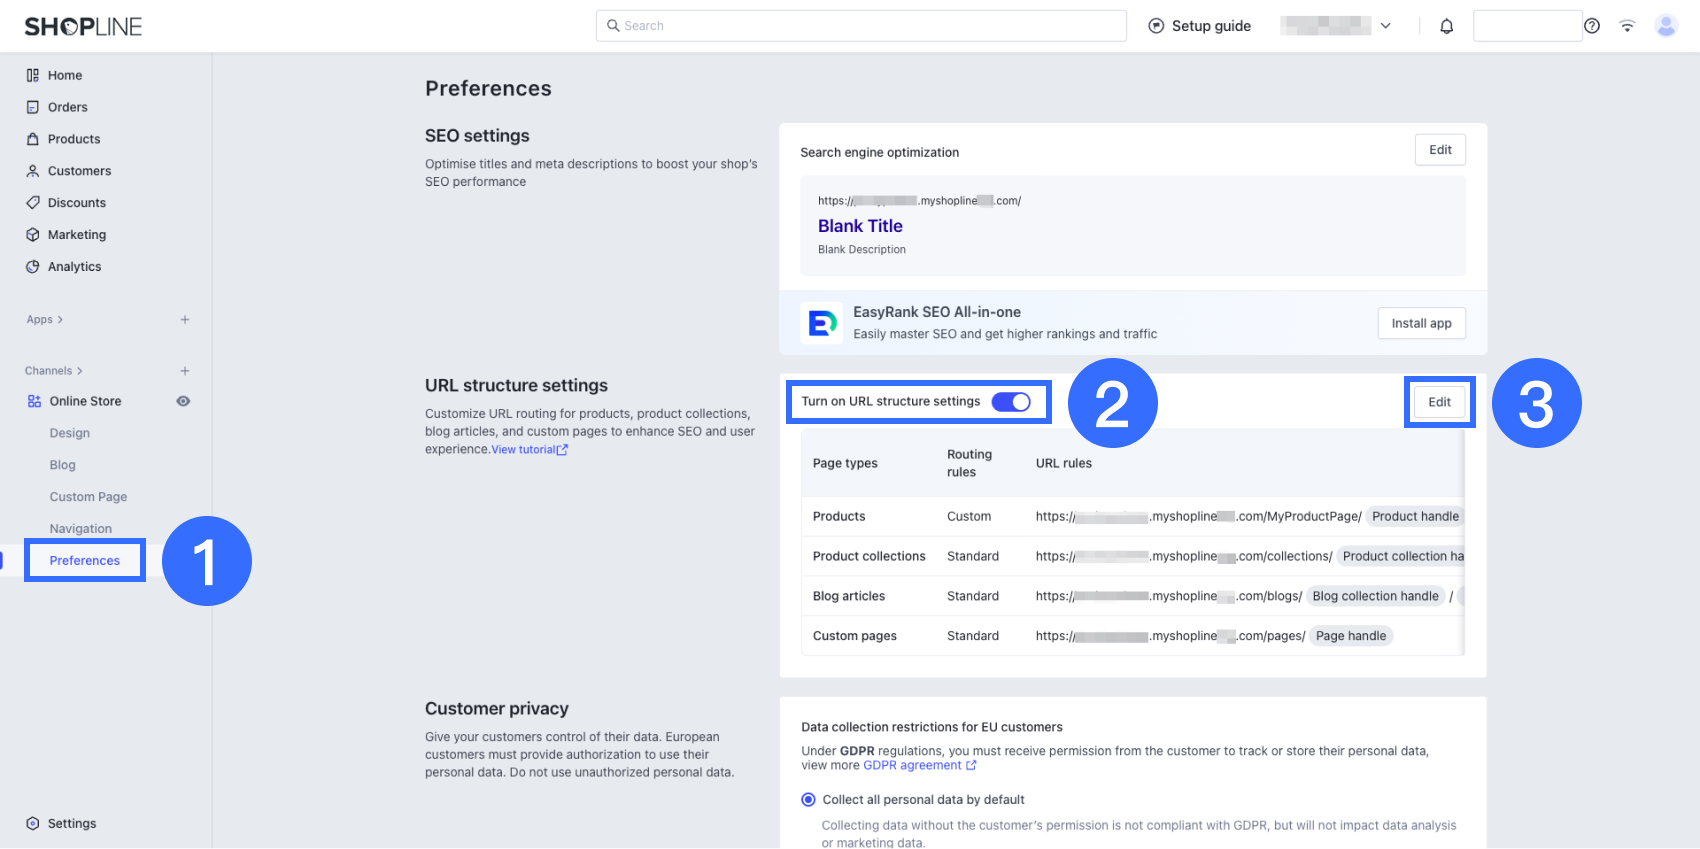Click the notification bell icon
Viewport: 1700px width, 849px height.
[1446, 26]
